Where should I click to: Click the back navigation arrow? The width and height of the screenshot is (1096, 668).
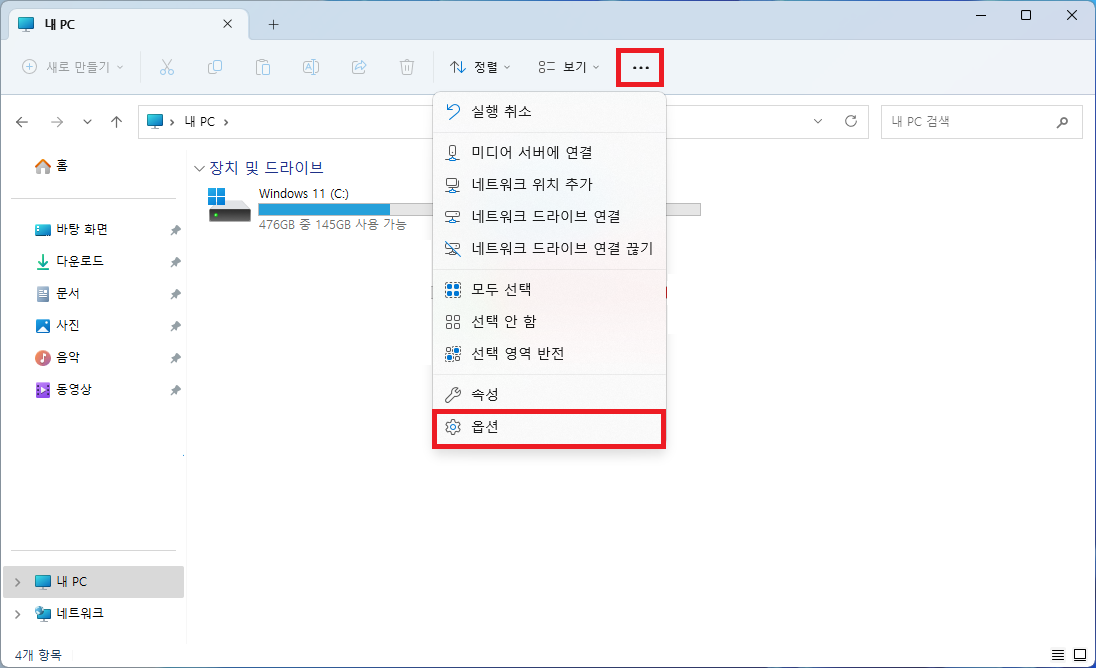(x=22, y=121)
